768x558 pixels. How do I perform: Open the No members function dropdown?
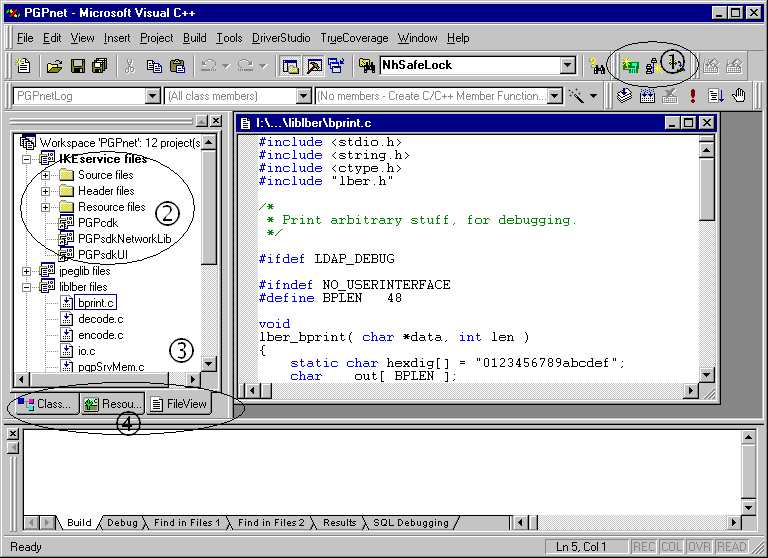[554, 96]
